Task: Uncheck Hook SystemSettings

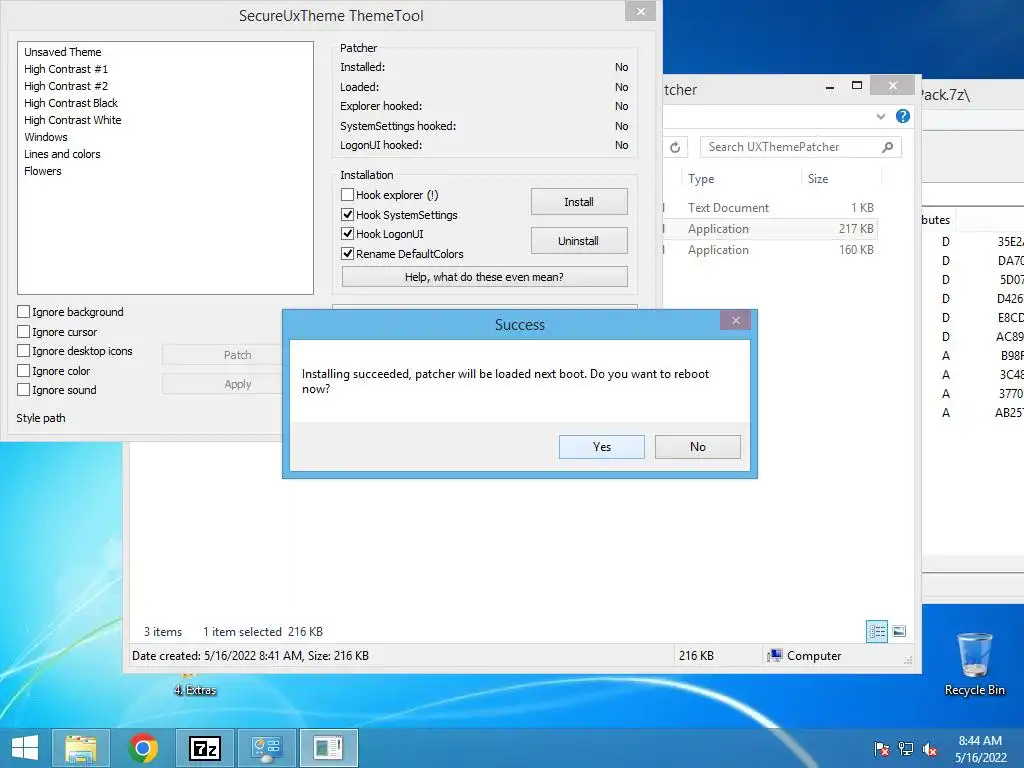Action: pos(347,214)
